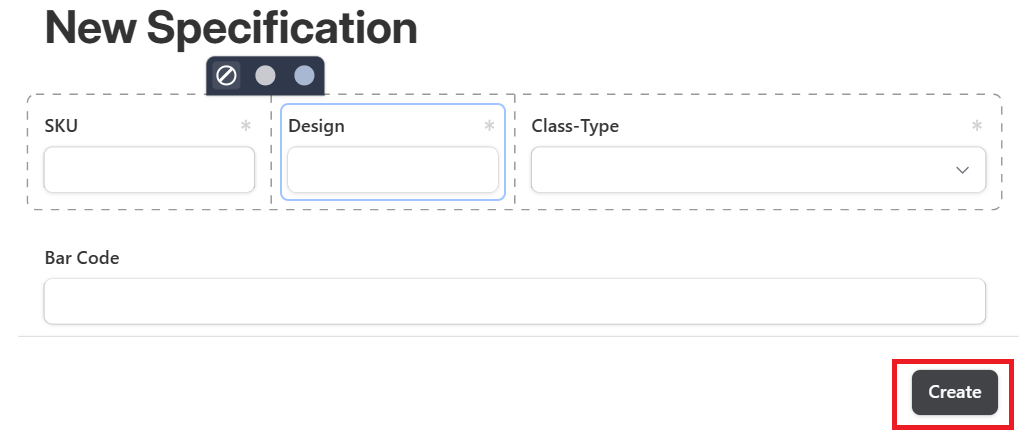
Task: Pick the blue-gray color circle
Action: [304, 76]
